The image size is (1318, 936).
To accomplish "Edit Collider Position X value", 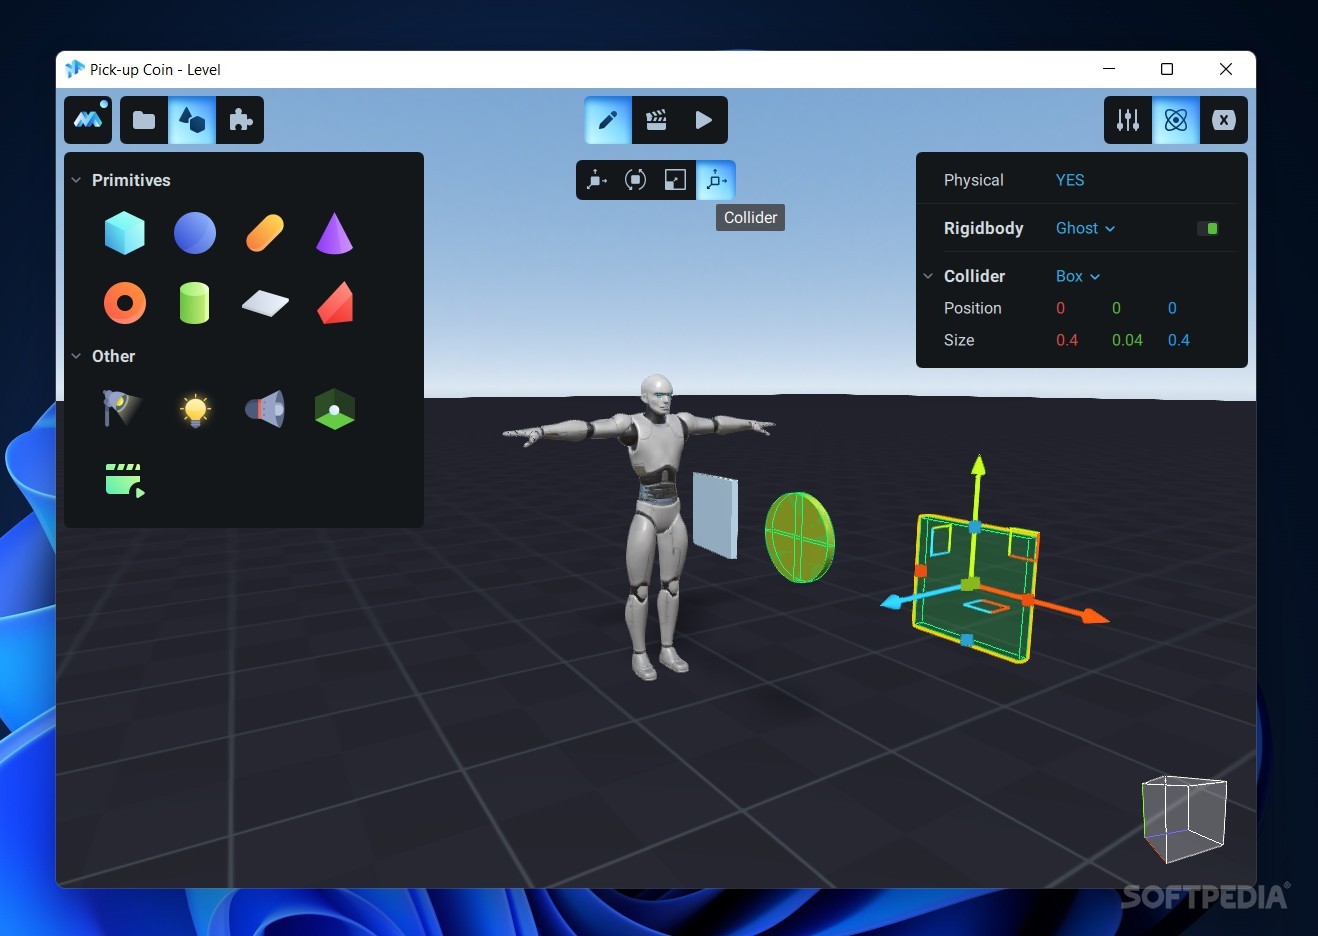I will (1061, 308).
